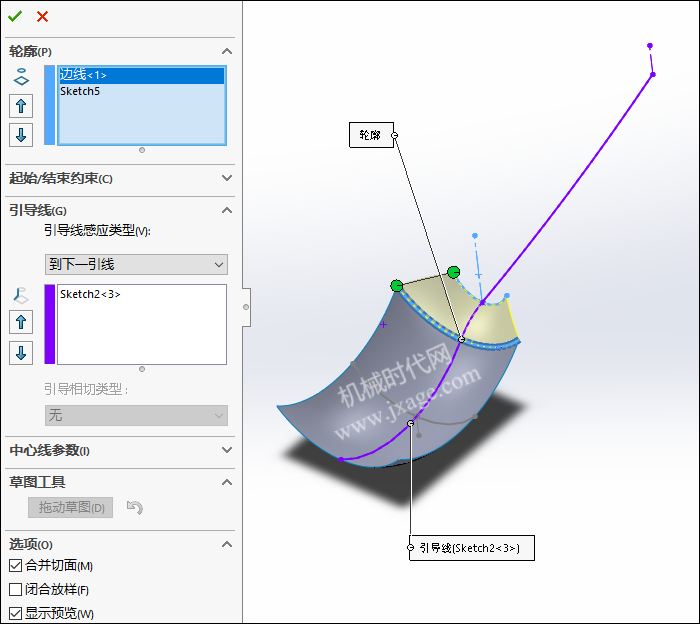The height and width of the screenshot is (624, 700).
Task: Enable 闭合放样(F) close loft checkbox
Action: (x=16, y=590)
